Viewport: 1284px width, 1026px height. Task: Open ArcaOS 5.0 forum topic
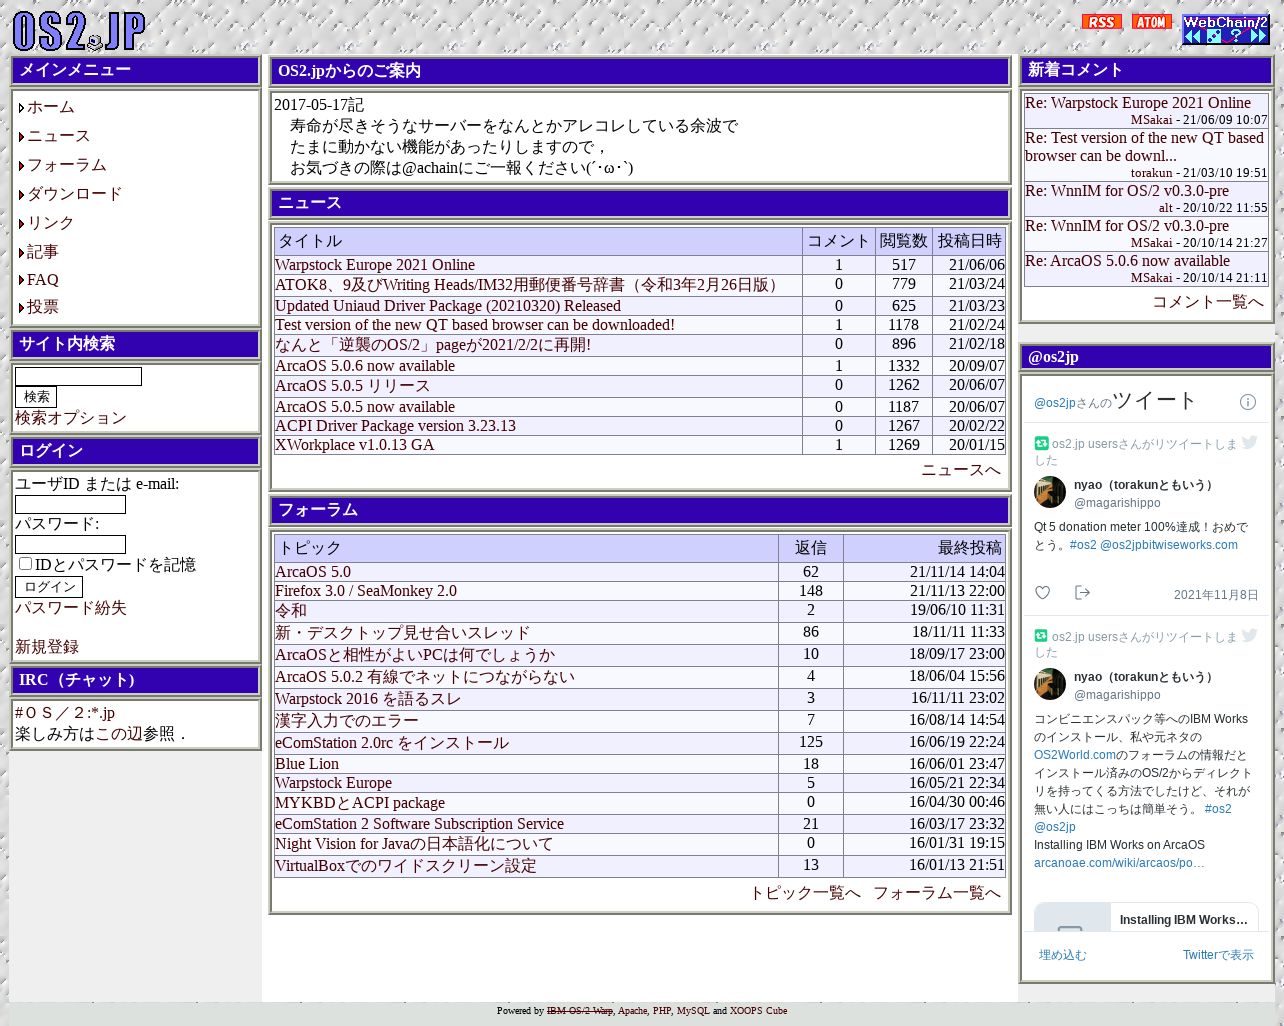[313, 572]
